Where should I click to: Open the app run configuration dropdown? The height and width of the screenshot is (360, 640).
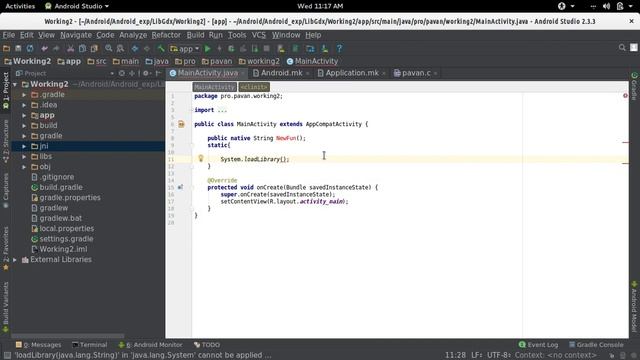coord(185,49)
